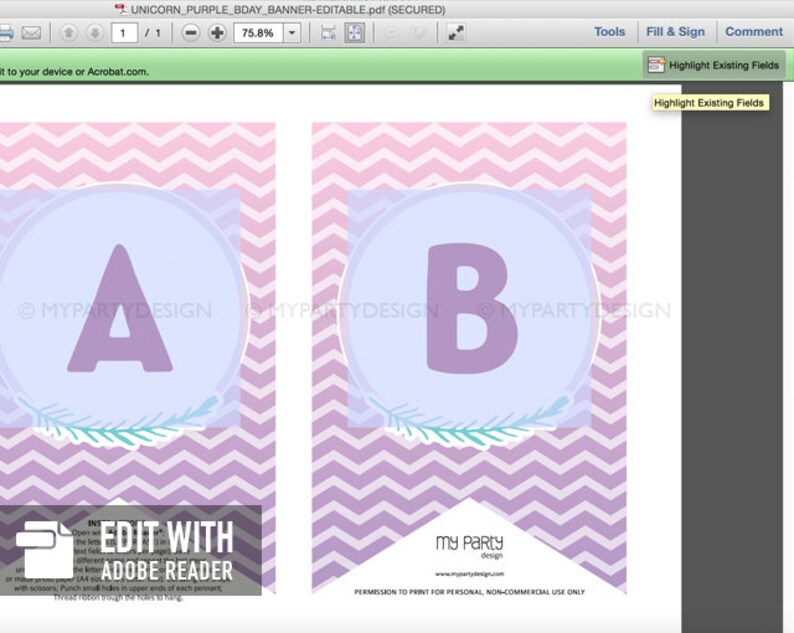Click the Acrobat.com message text in green bar
Image resolution: width=794 pixels, height=633 pixels.
[x=74, y=71]
